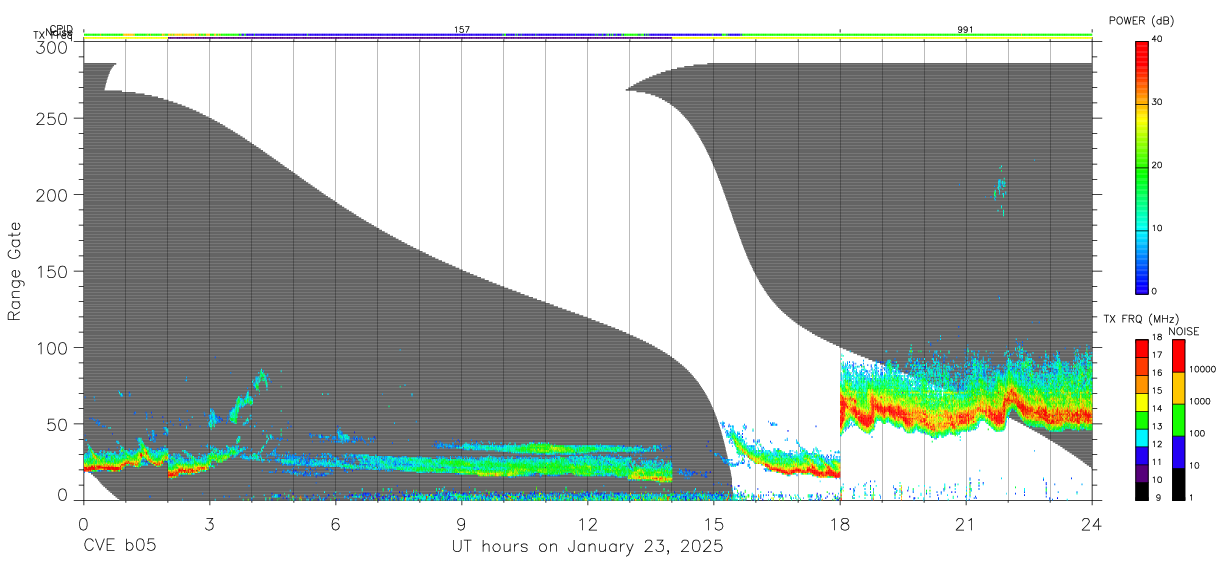Pick the red band of NOISE legend
The height and width of the screenshot is (567, 1228).
(x=1178, y=355)
